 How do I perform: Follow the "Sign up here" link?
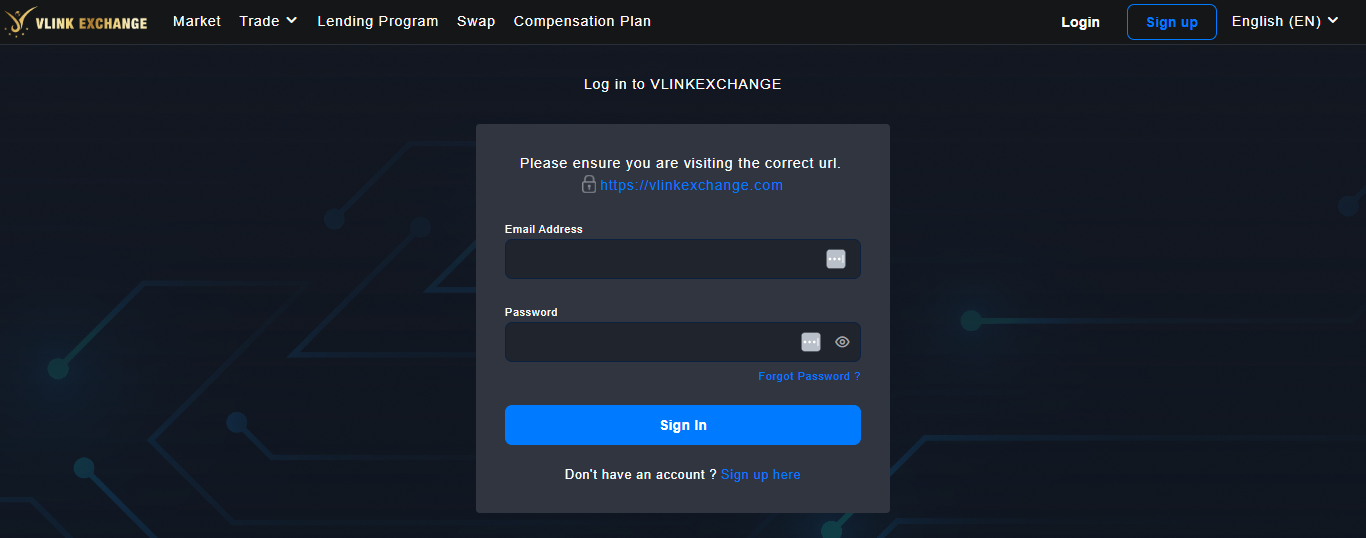click(760, 475)
